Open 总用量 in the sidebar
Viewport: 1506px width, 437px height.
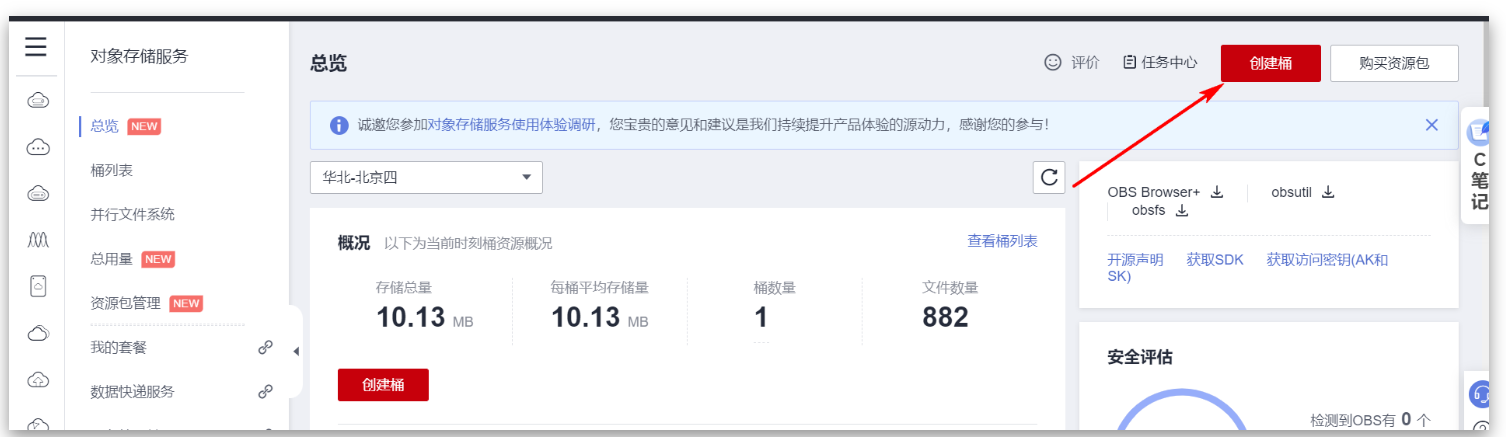111,259
